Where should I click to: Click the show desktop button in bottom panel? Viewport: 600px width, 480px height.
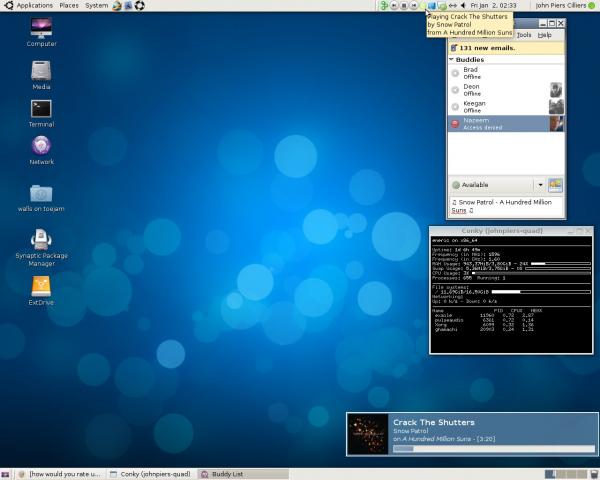click(6, 473)
